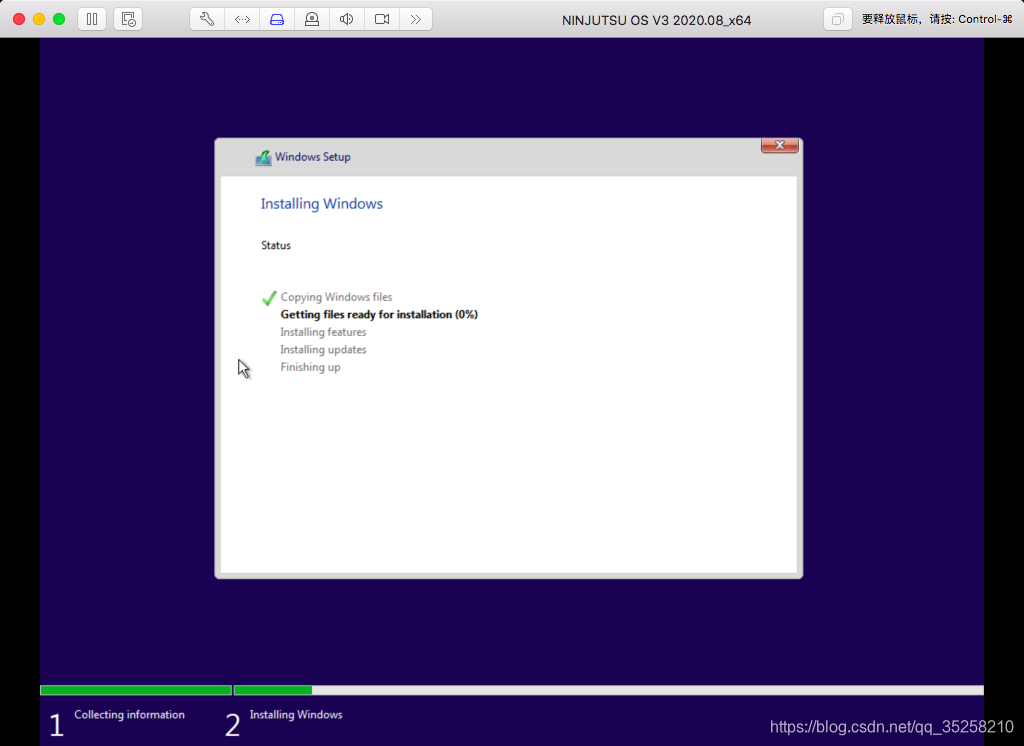Click 'Collecting information' step label
The height and width of the screenshot is (746, 1024).
[x=129, y=714]
